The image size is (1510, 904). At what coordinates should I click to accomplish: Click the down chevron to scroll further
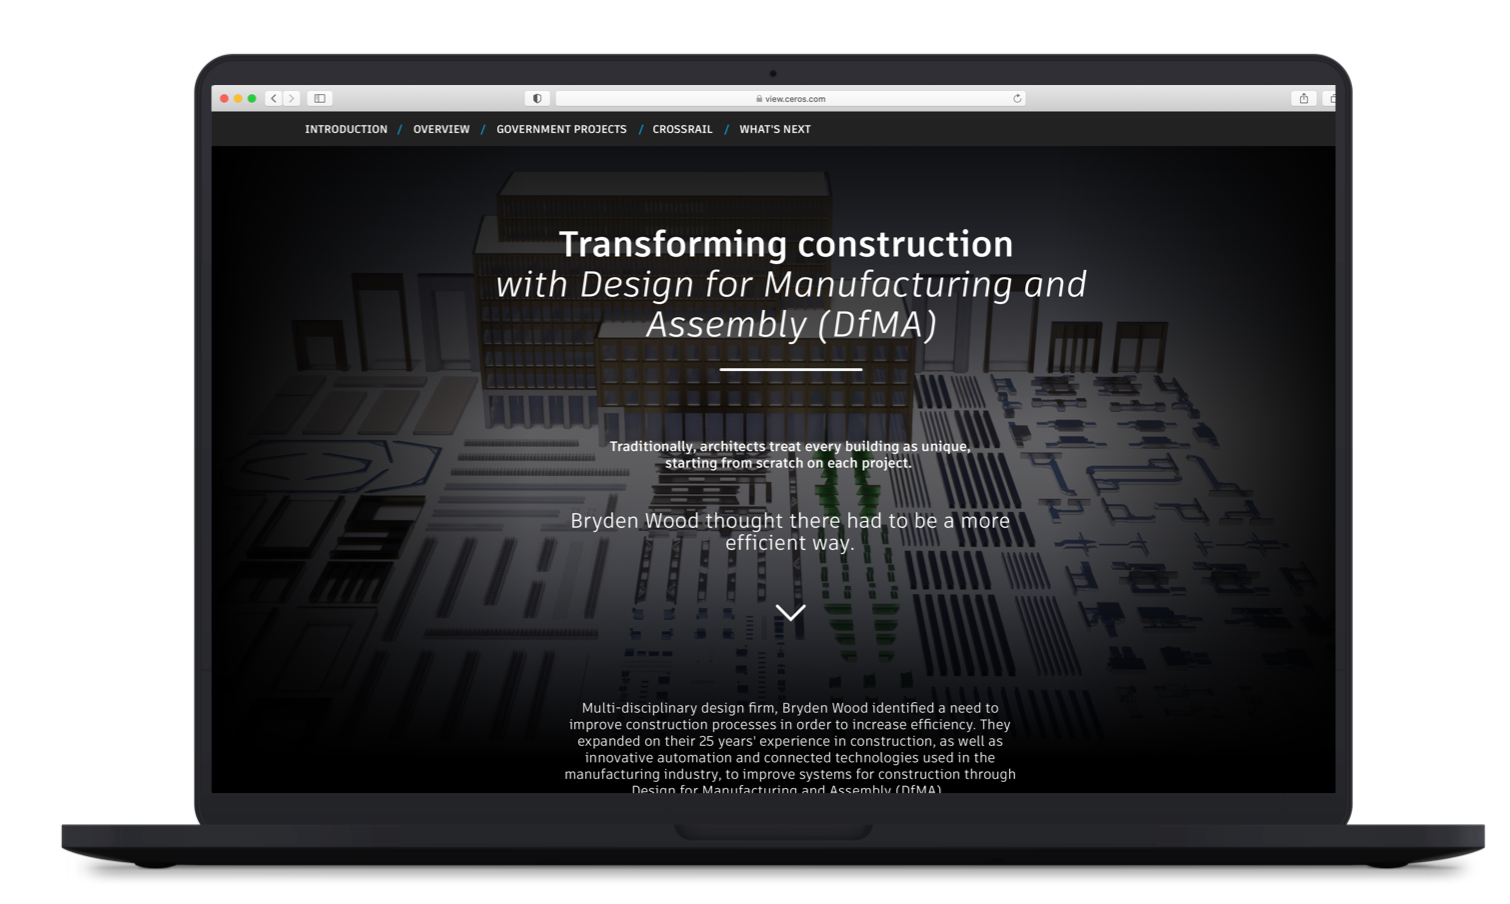(790, 613)
